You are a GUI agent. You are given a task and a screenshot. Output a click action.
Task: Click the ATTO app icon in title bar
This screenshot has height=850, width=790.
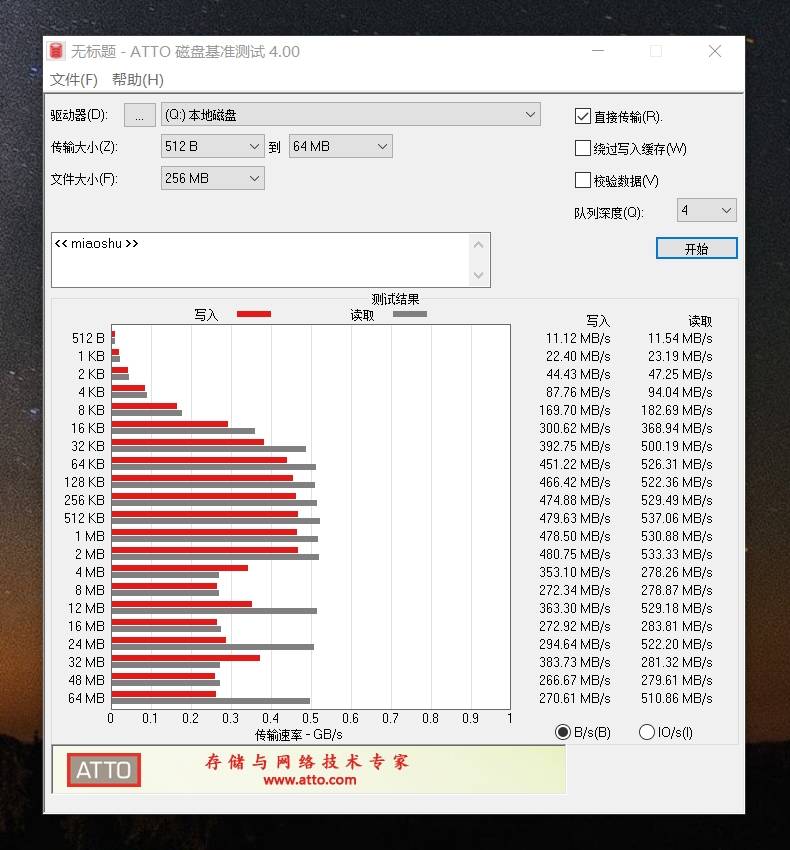point(56,51)
